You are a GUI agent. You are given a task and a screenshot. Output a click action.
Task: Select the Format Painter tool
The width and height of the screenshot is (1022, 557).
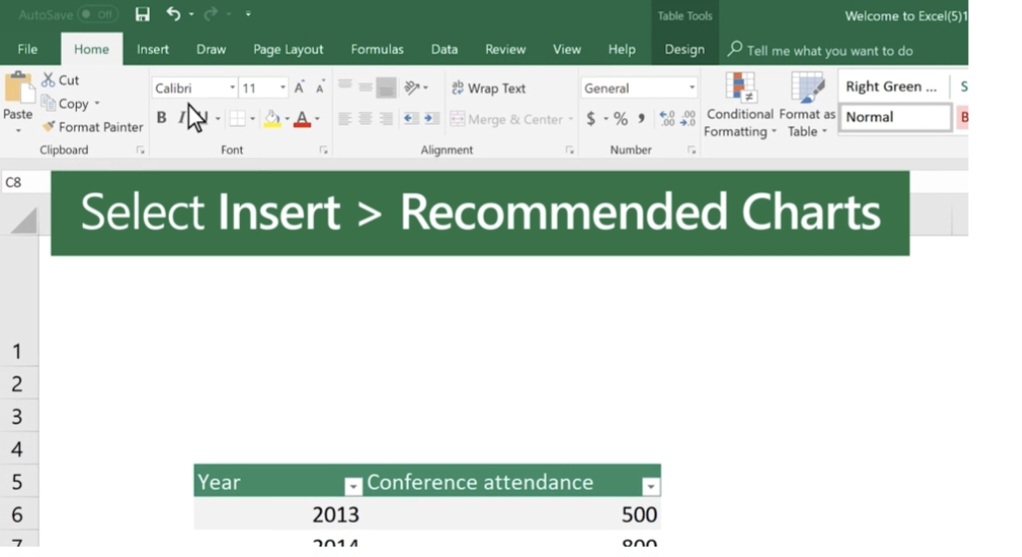92,127
